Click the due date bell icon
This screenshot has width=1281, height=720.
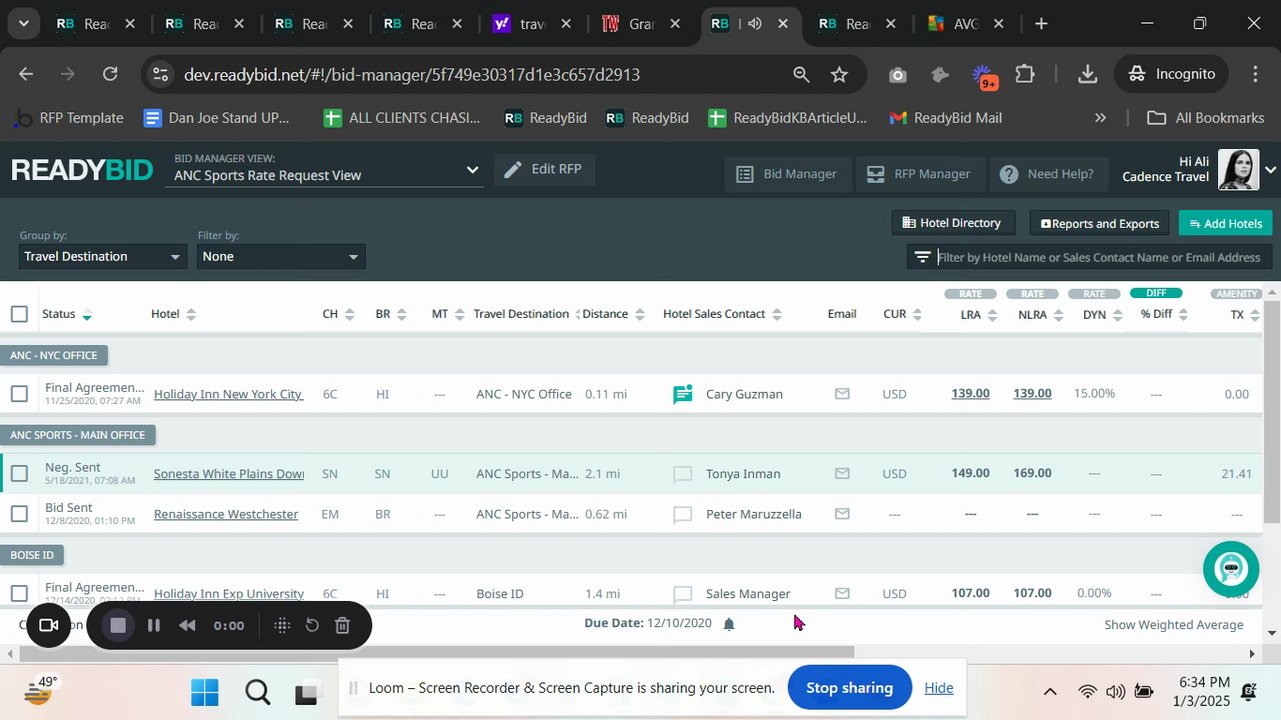(x=729, y=624)
